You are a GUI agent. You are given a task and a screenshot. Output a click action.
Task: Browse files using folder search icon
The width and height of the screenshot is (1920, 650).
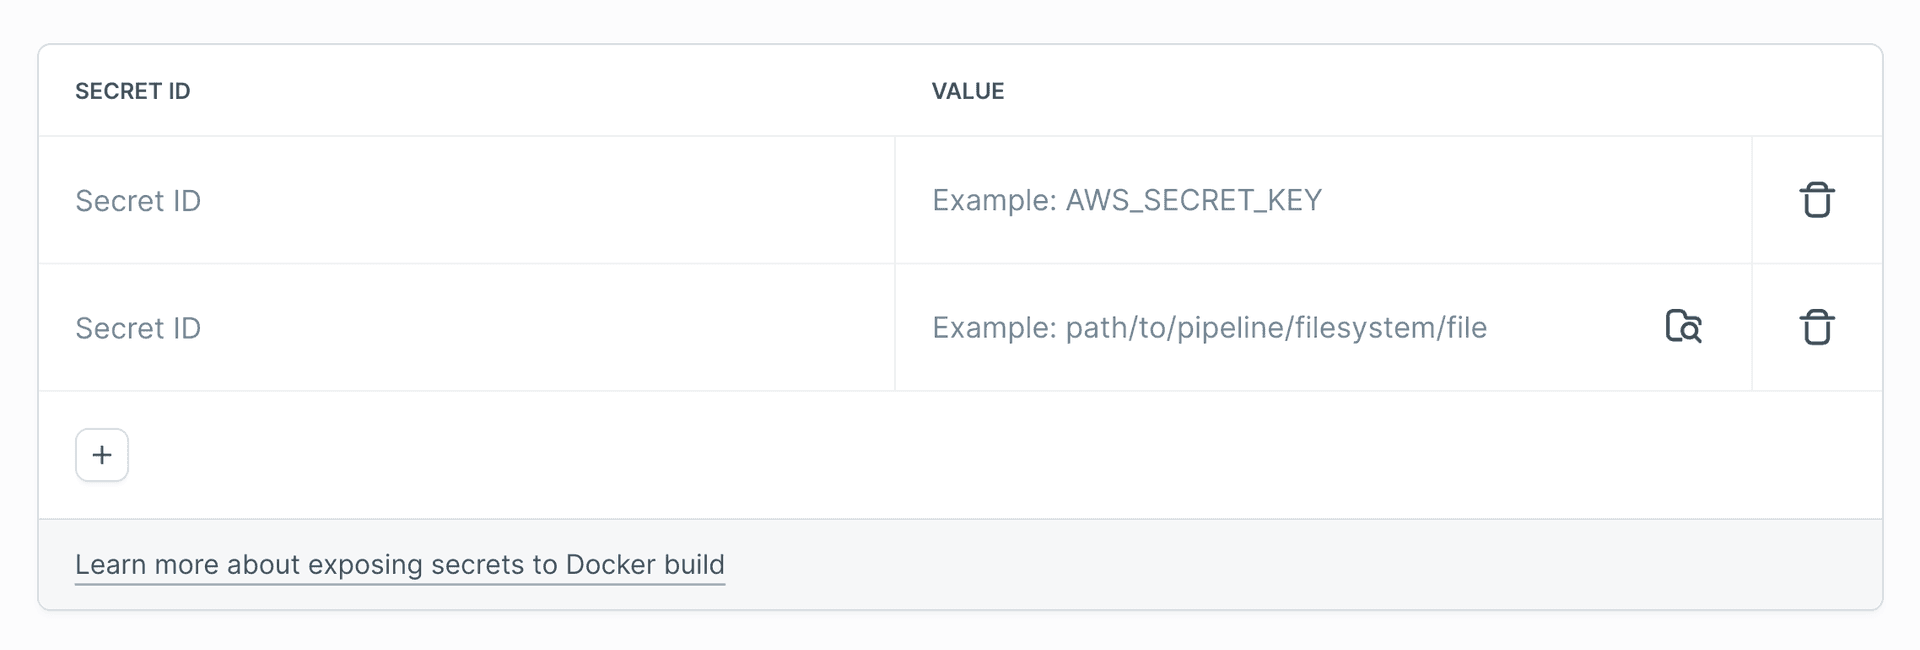tap(1684, 327)
